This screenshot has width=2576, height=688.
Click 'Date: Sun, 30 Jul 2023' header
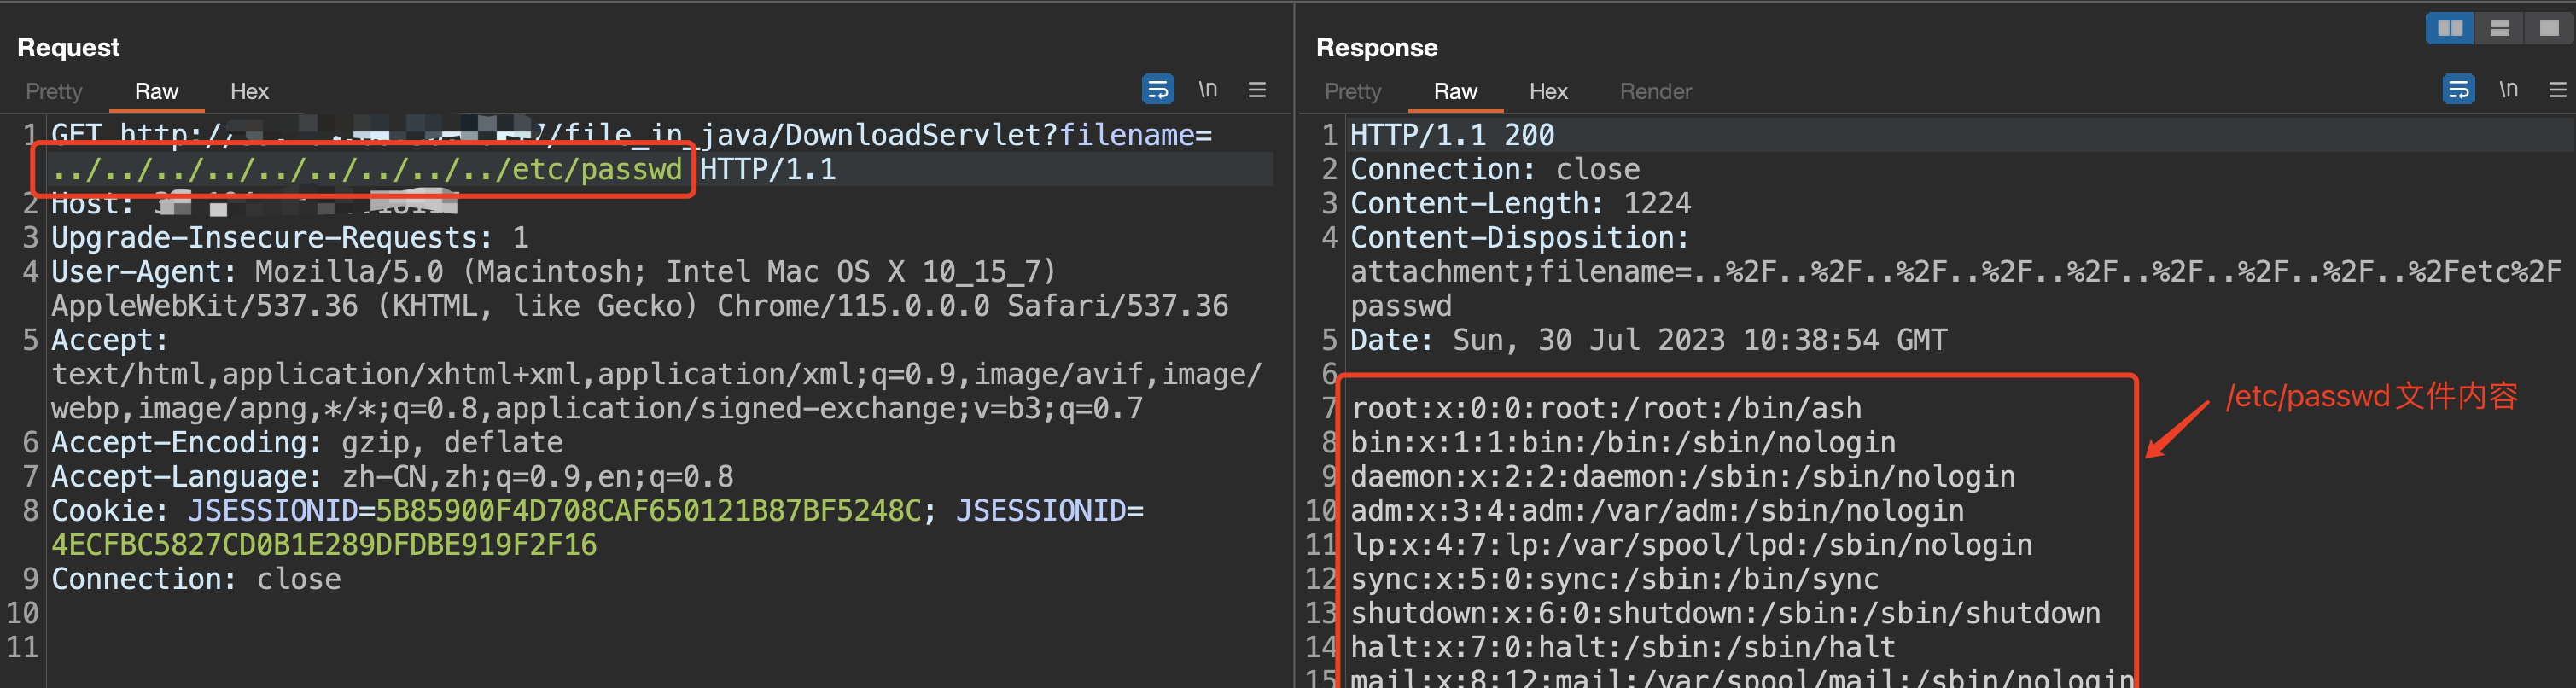tap(1648, 340)
